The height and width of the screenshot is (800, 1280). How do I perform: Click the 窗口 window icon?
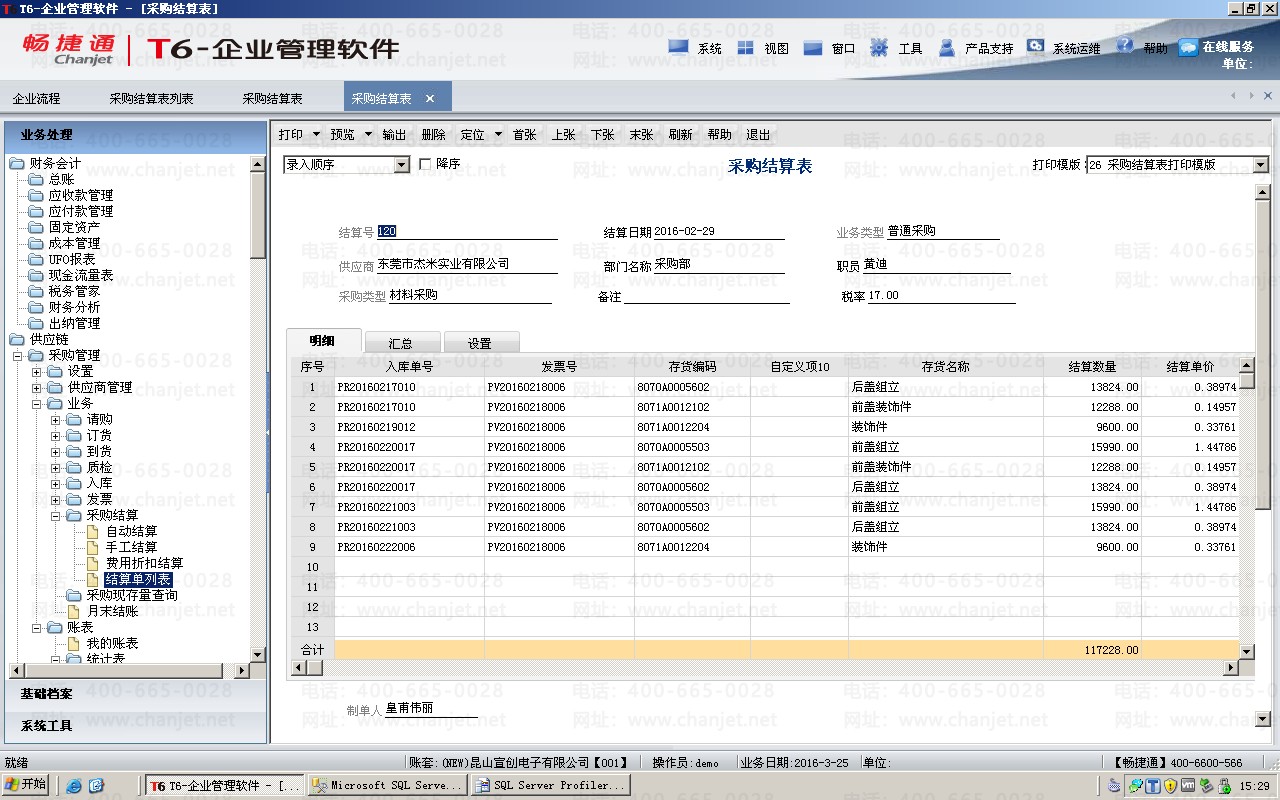pos(813,47)
